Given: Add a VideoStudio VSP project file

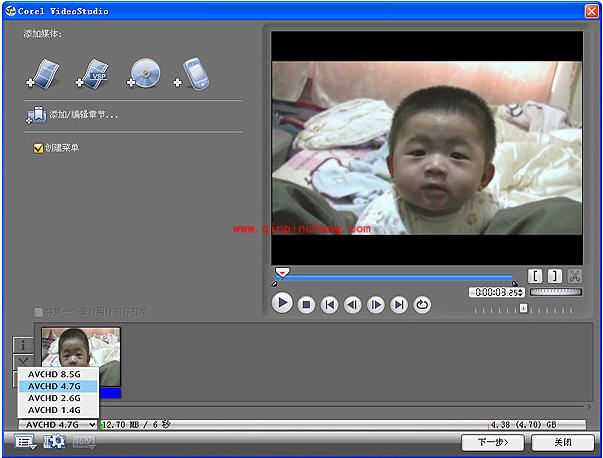Looking at the screenshot, I should pyautogui.click(x=94, y=73).
